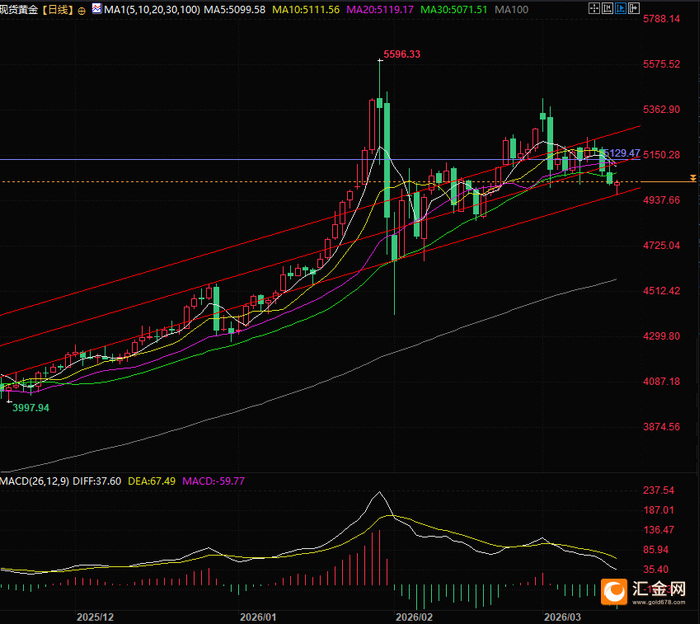
Task: Click the 4937.66 price axis label
Action: (x=661, y=200)
